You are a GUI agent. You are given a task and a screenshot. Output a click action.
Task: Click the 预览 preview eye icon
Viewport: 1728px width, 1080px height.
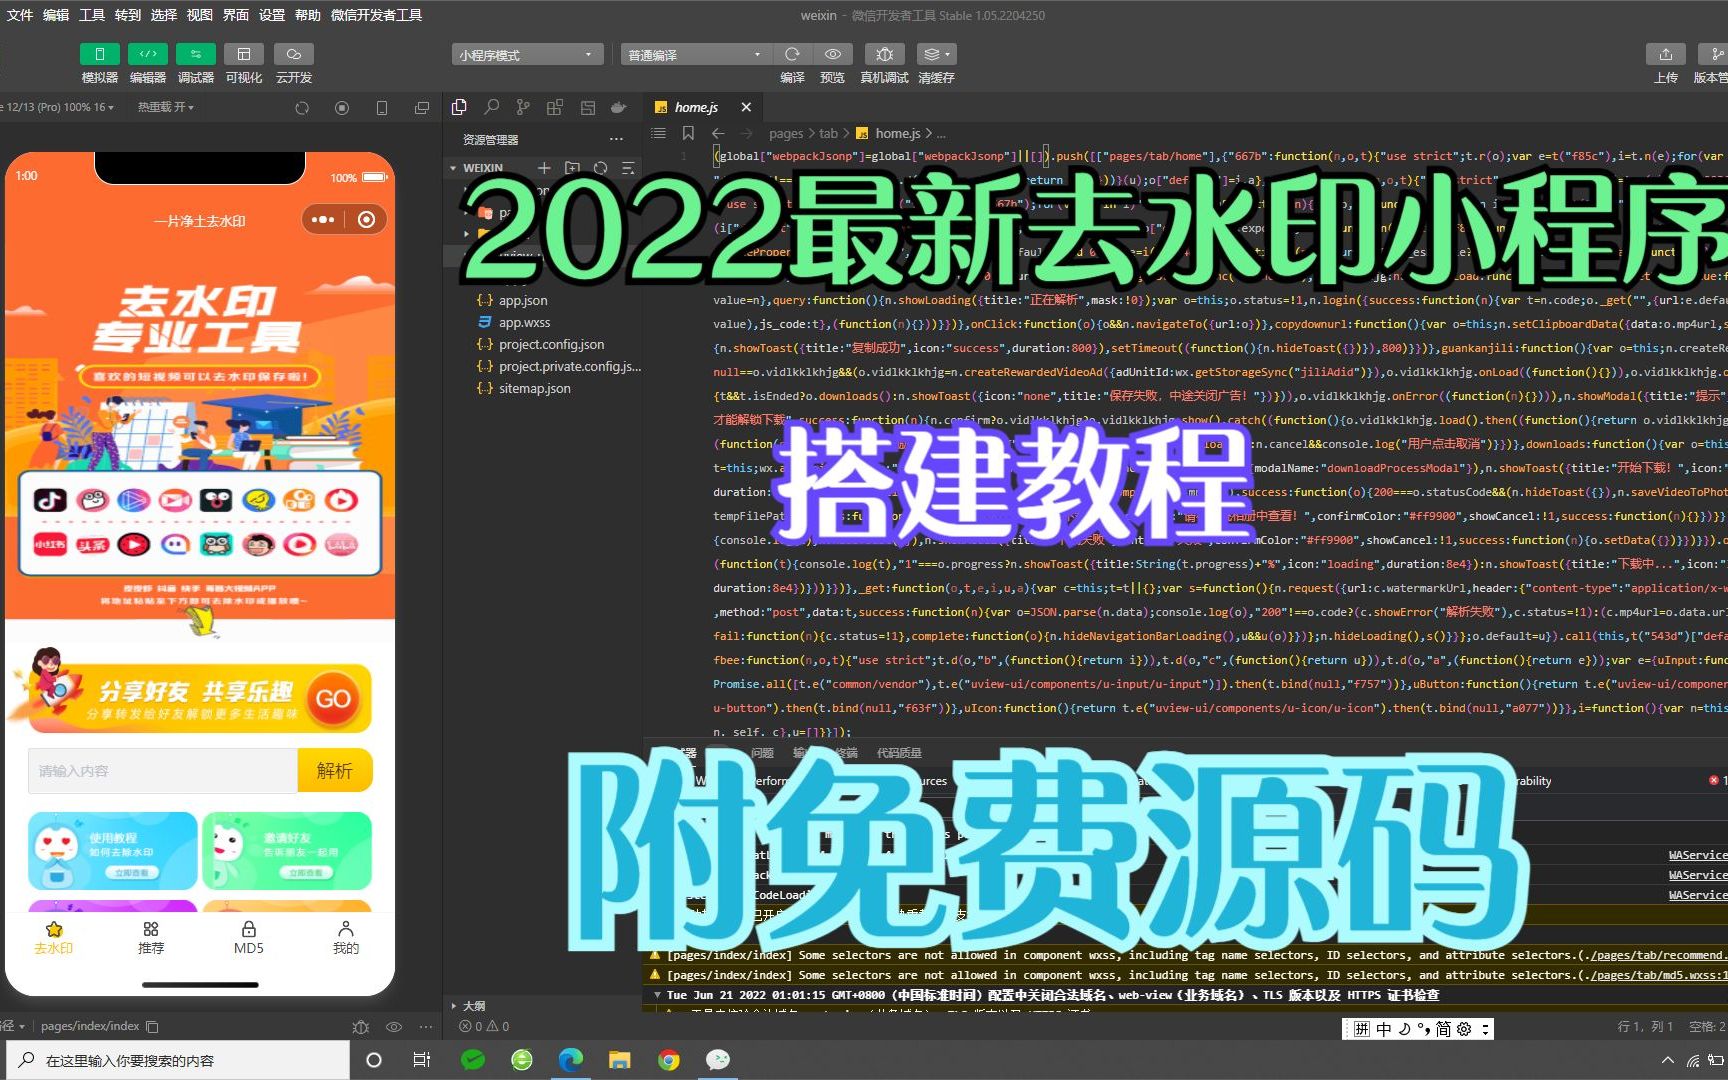tap(832, 54)
